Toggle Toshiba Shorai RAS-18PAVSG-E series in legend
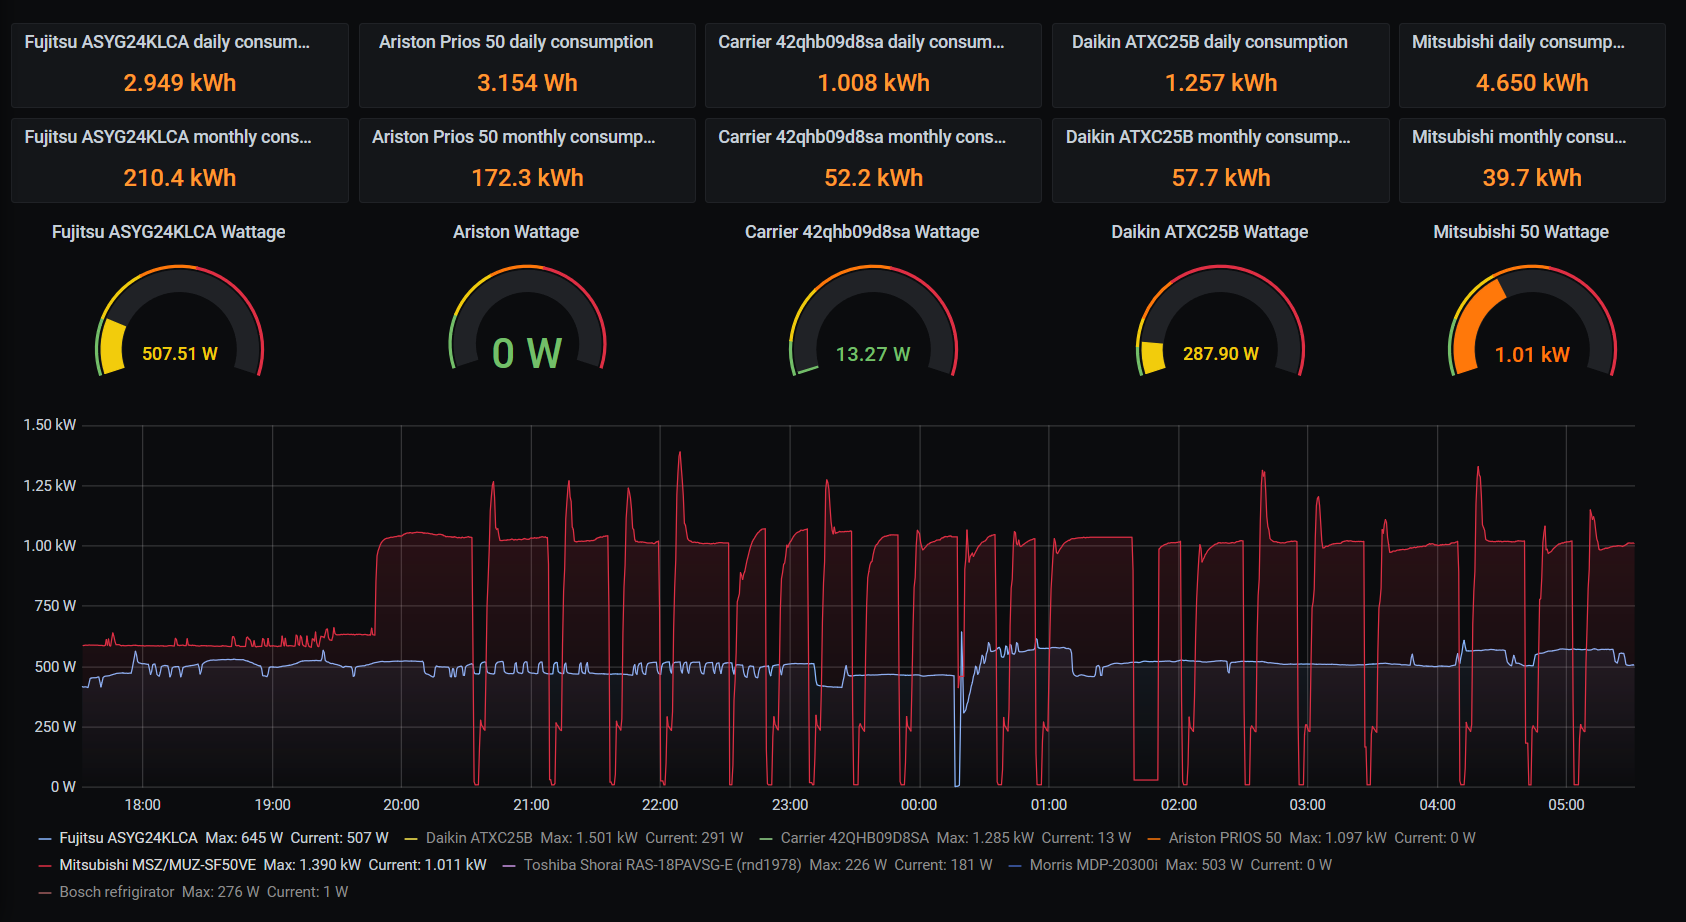Viewport: 1686px width, 922px height. tap(662, 865)
